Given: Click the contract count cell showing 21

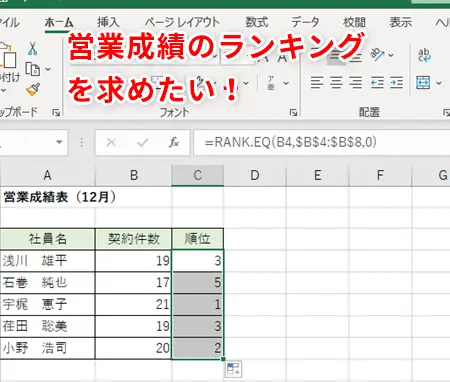Looking at the screenshot, I should coord(134,304).
